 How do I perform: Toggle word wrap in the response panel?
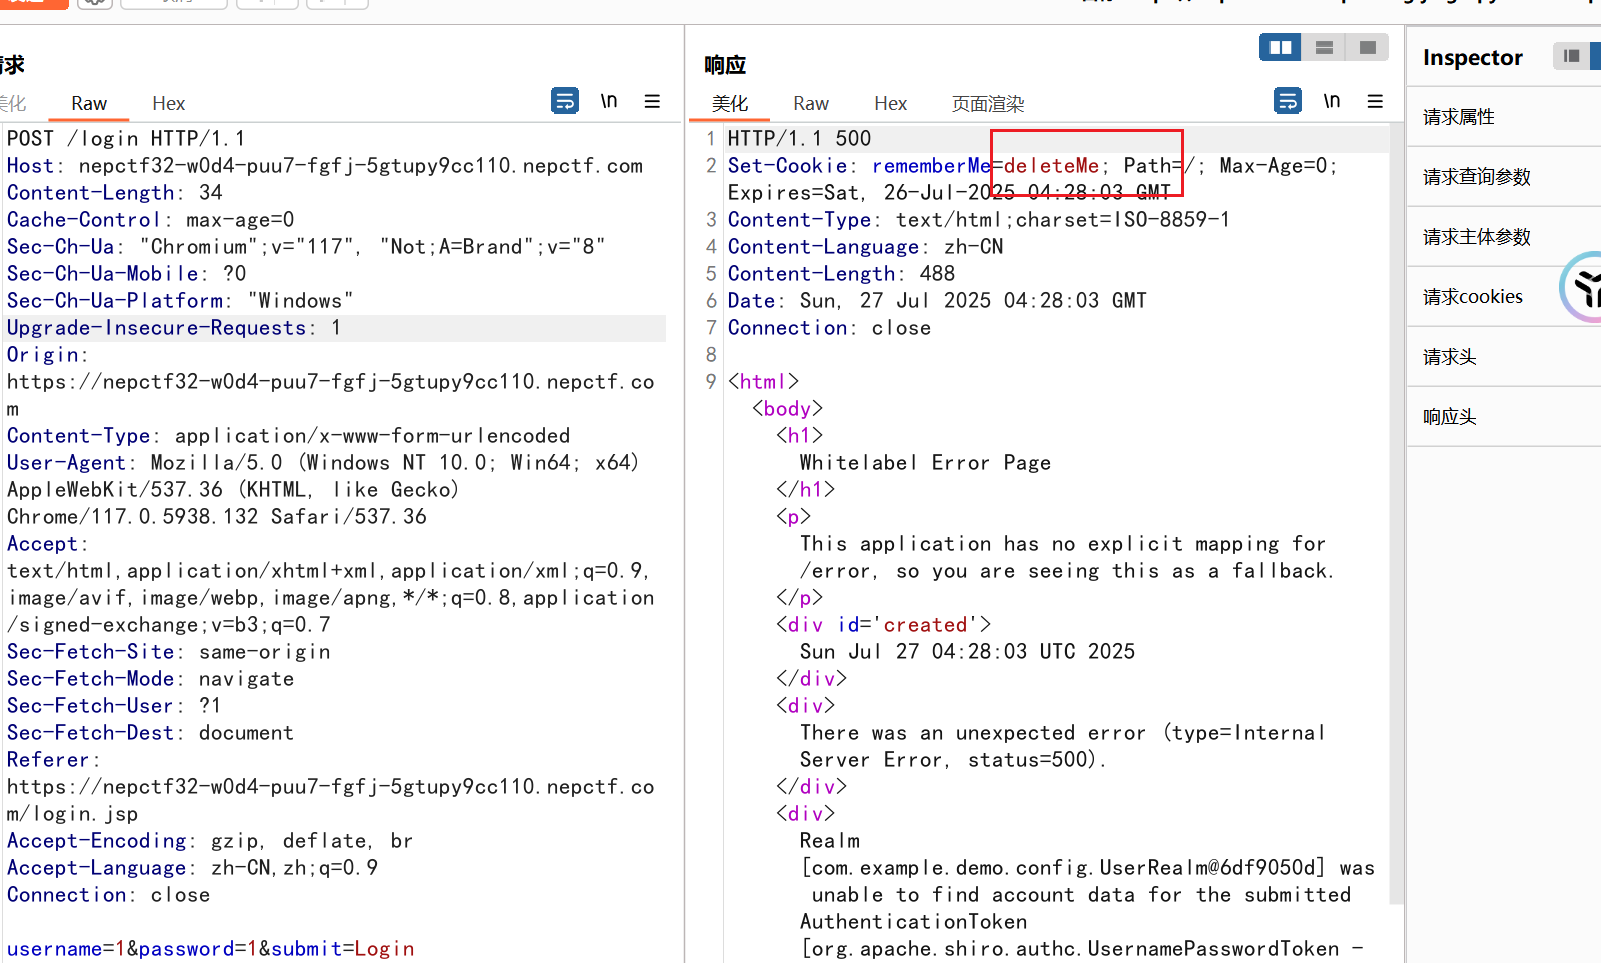click(x=1288, y=101)
